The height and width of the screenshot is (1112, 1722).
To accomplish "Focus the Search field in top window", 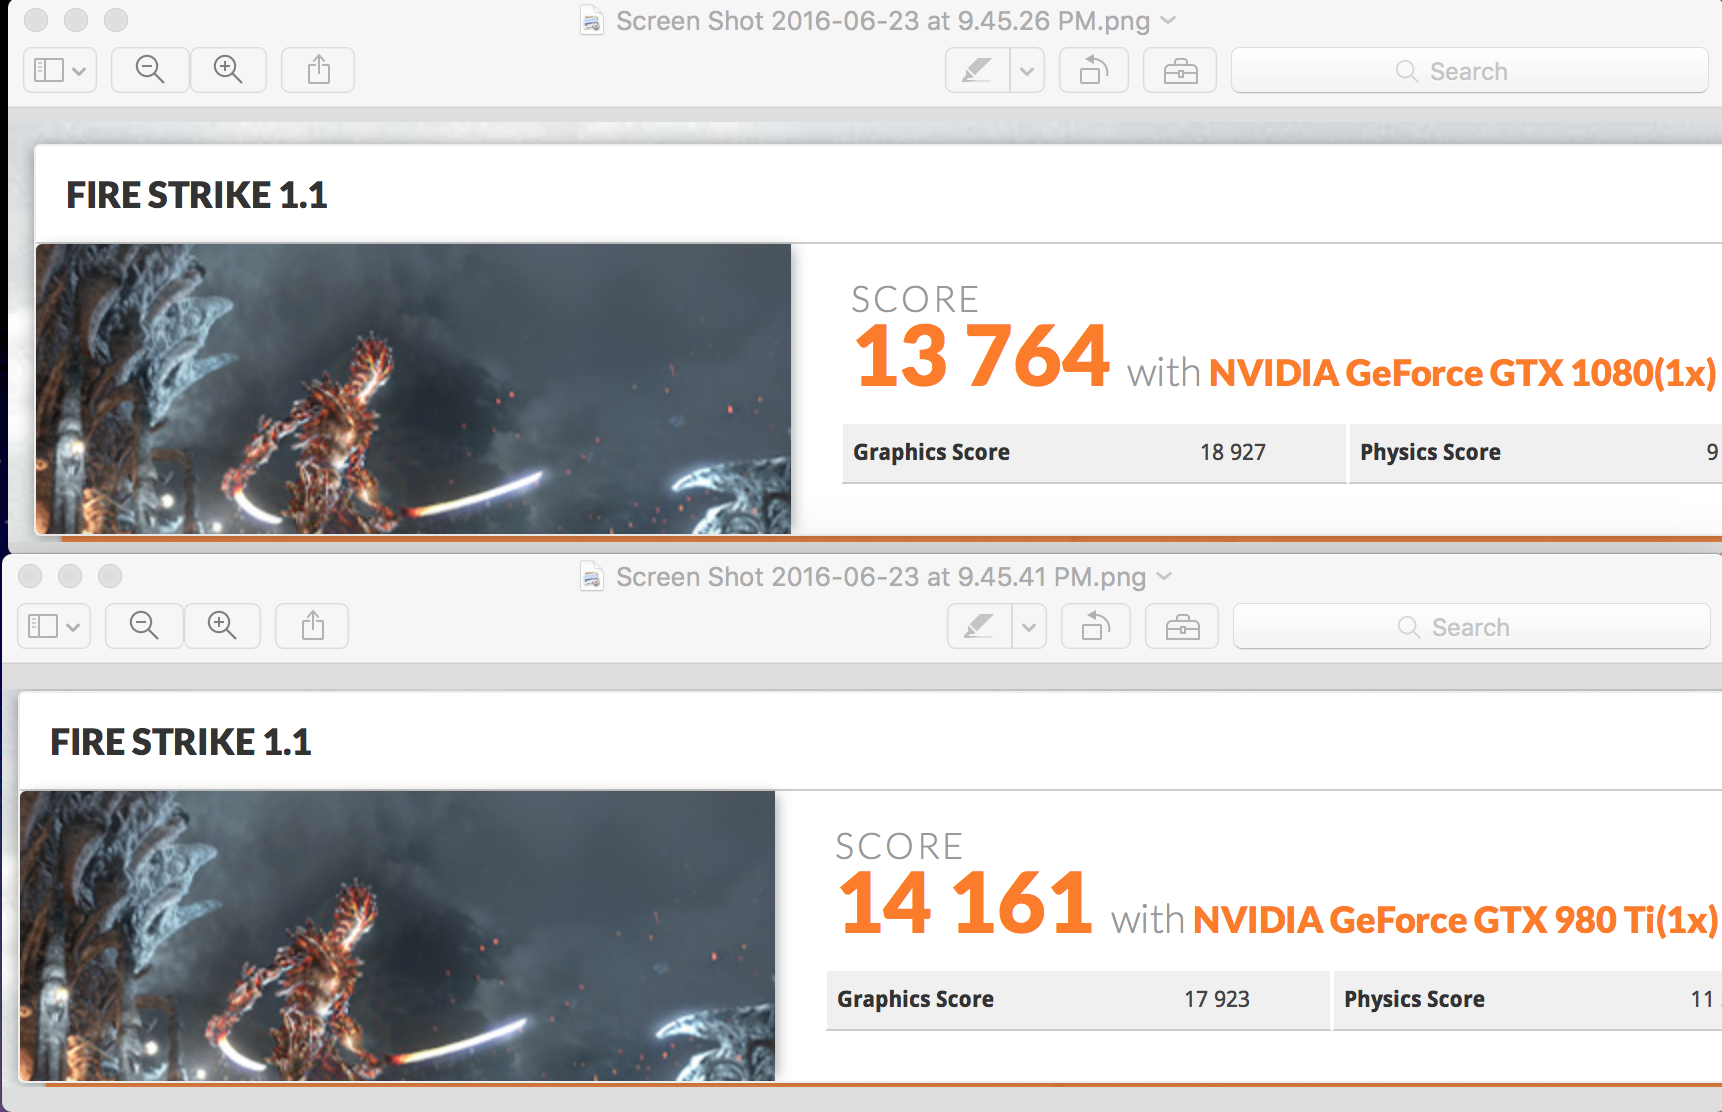I will [x=1469, y=71].
